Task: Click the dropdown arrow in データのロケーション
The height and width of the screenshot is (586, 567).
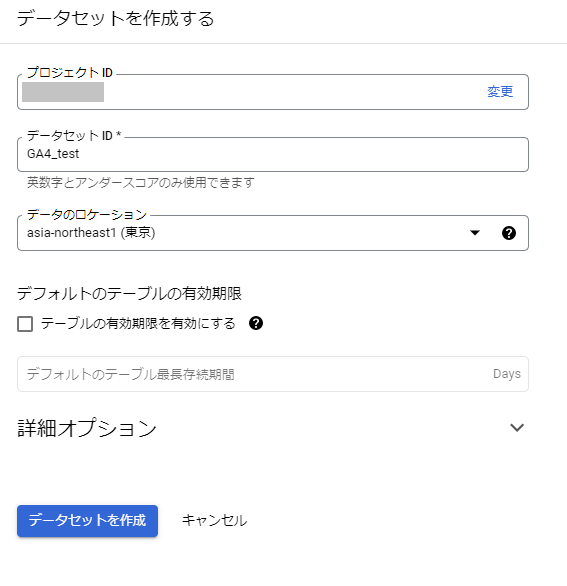Action: (x=475, y=233)
